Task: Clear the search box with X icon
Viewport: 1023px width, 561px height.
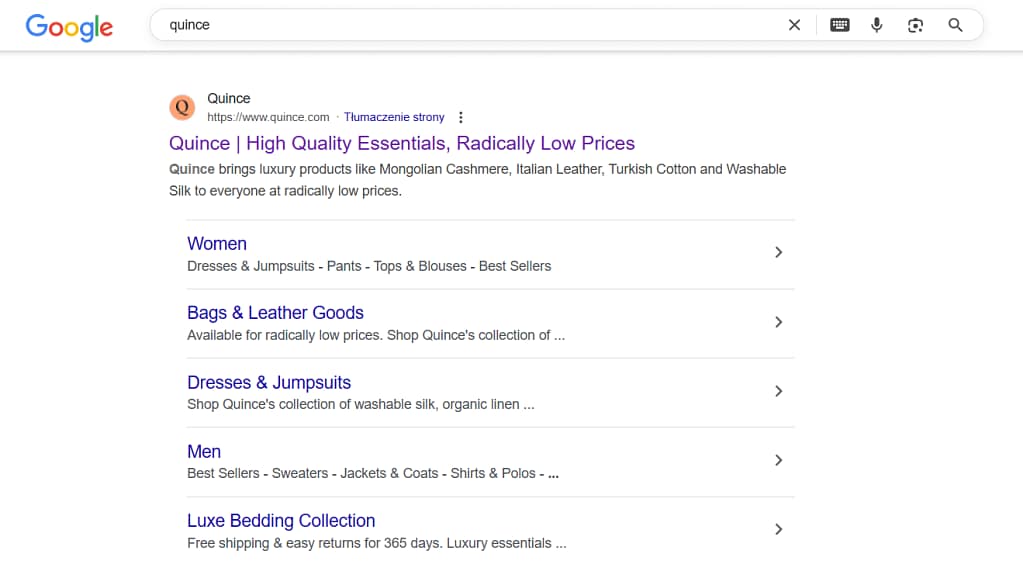Action: (x=794, y=25)
